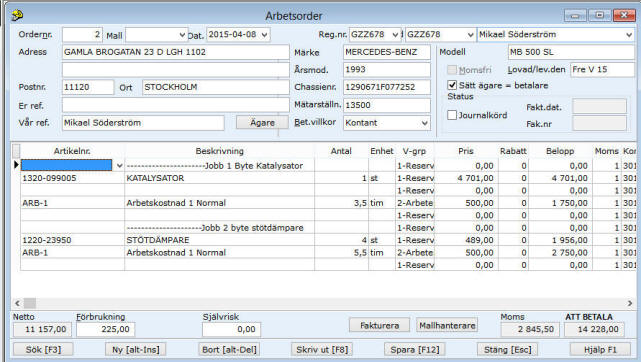The height and width of the screenshot is (362, 641).
Task: Open Mallhanterare
Action: pyautogui.click(x=447, y=325)
